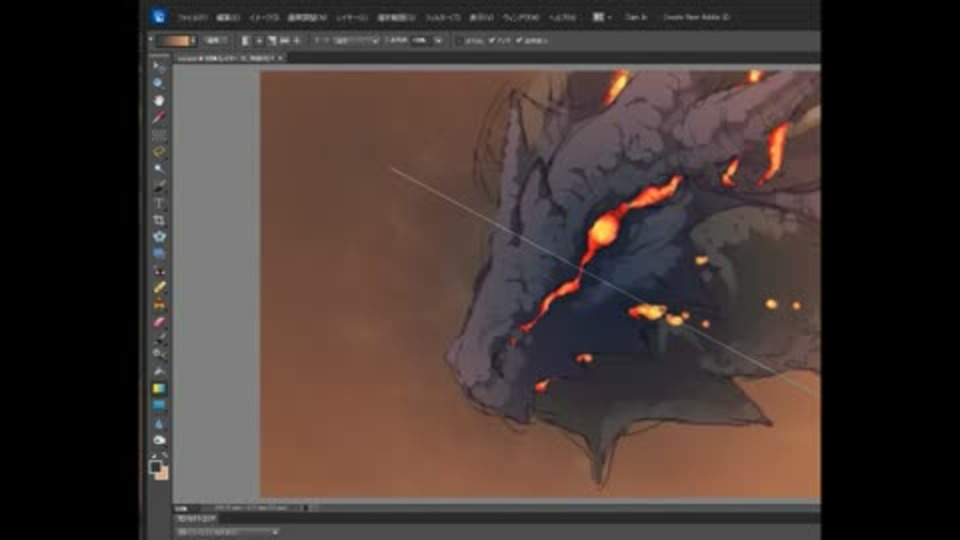Choose the Eyedropper tool
The height and width of the screenshot is (540, 960).
point(159,117)
